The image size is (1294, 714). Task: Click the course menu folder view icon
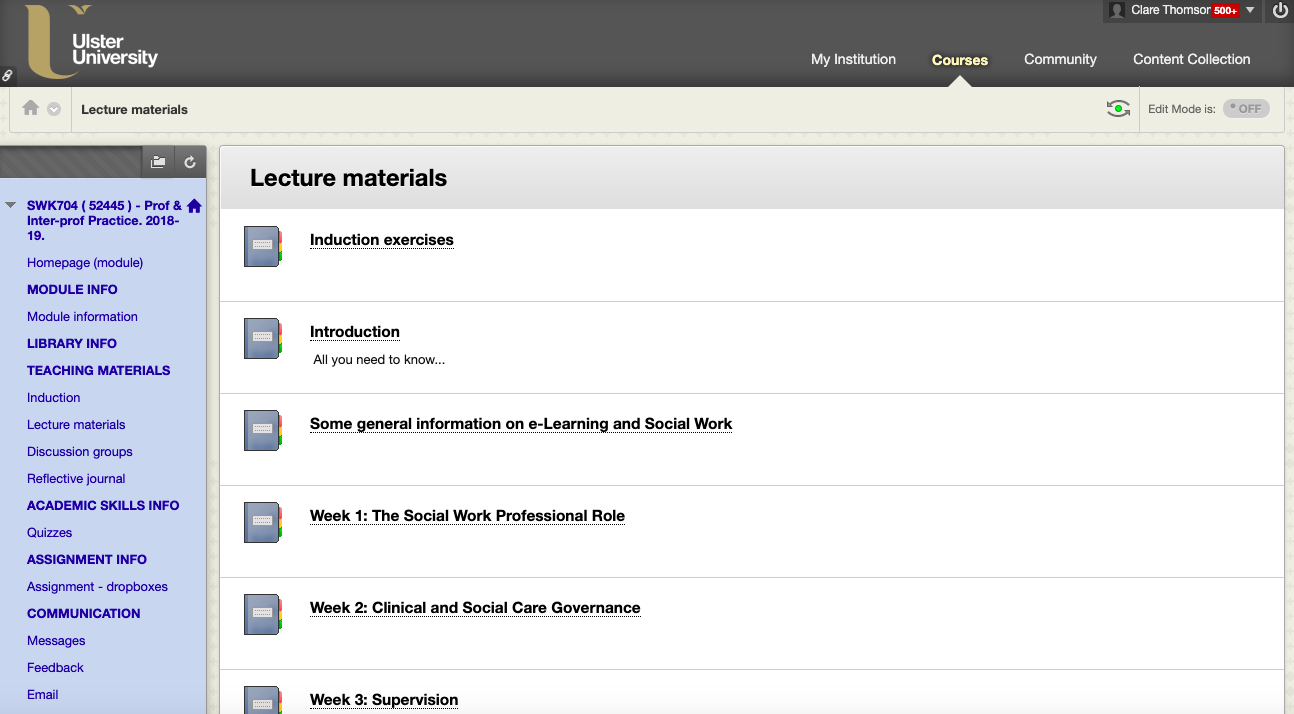click(158, 161)
